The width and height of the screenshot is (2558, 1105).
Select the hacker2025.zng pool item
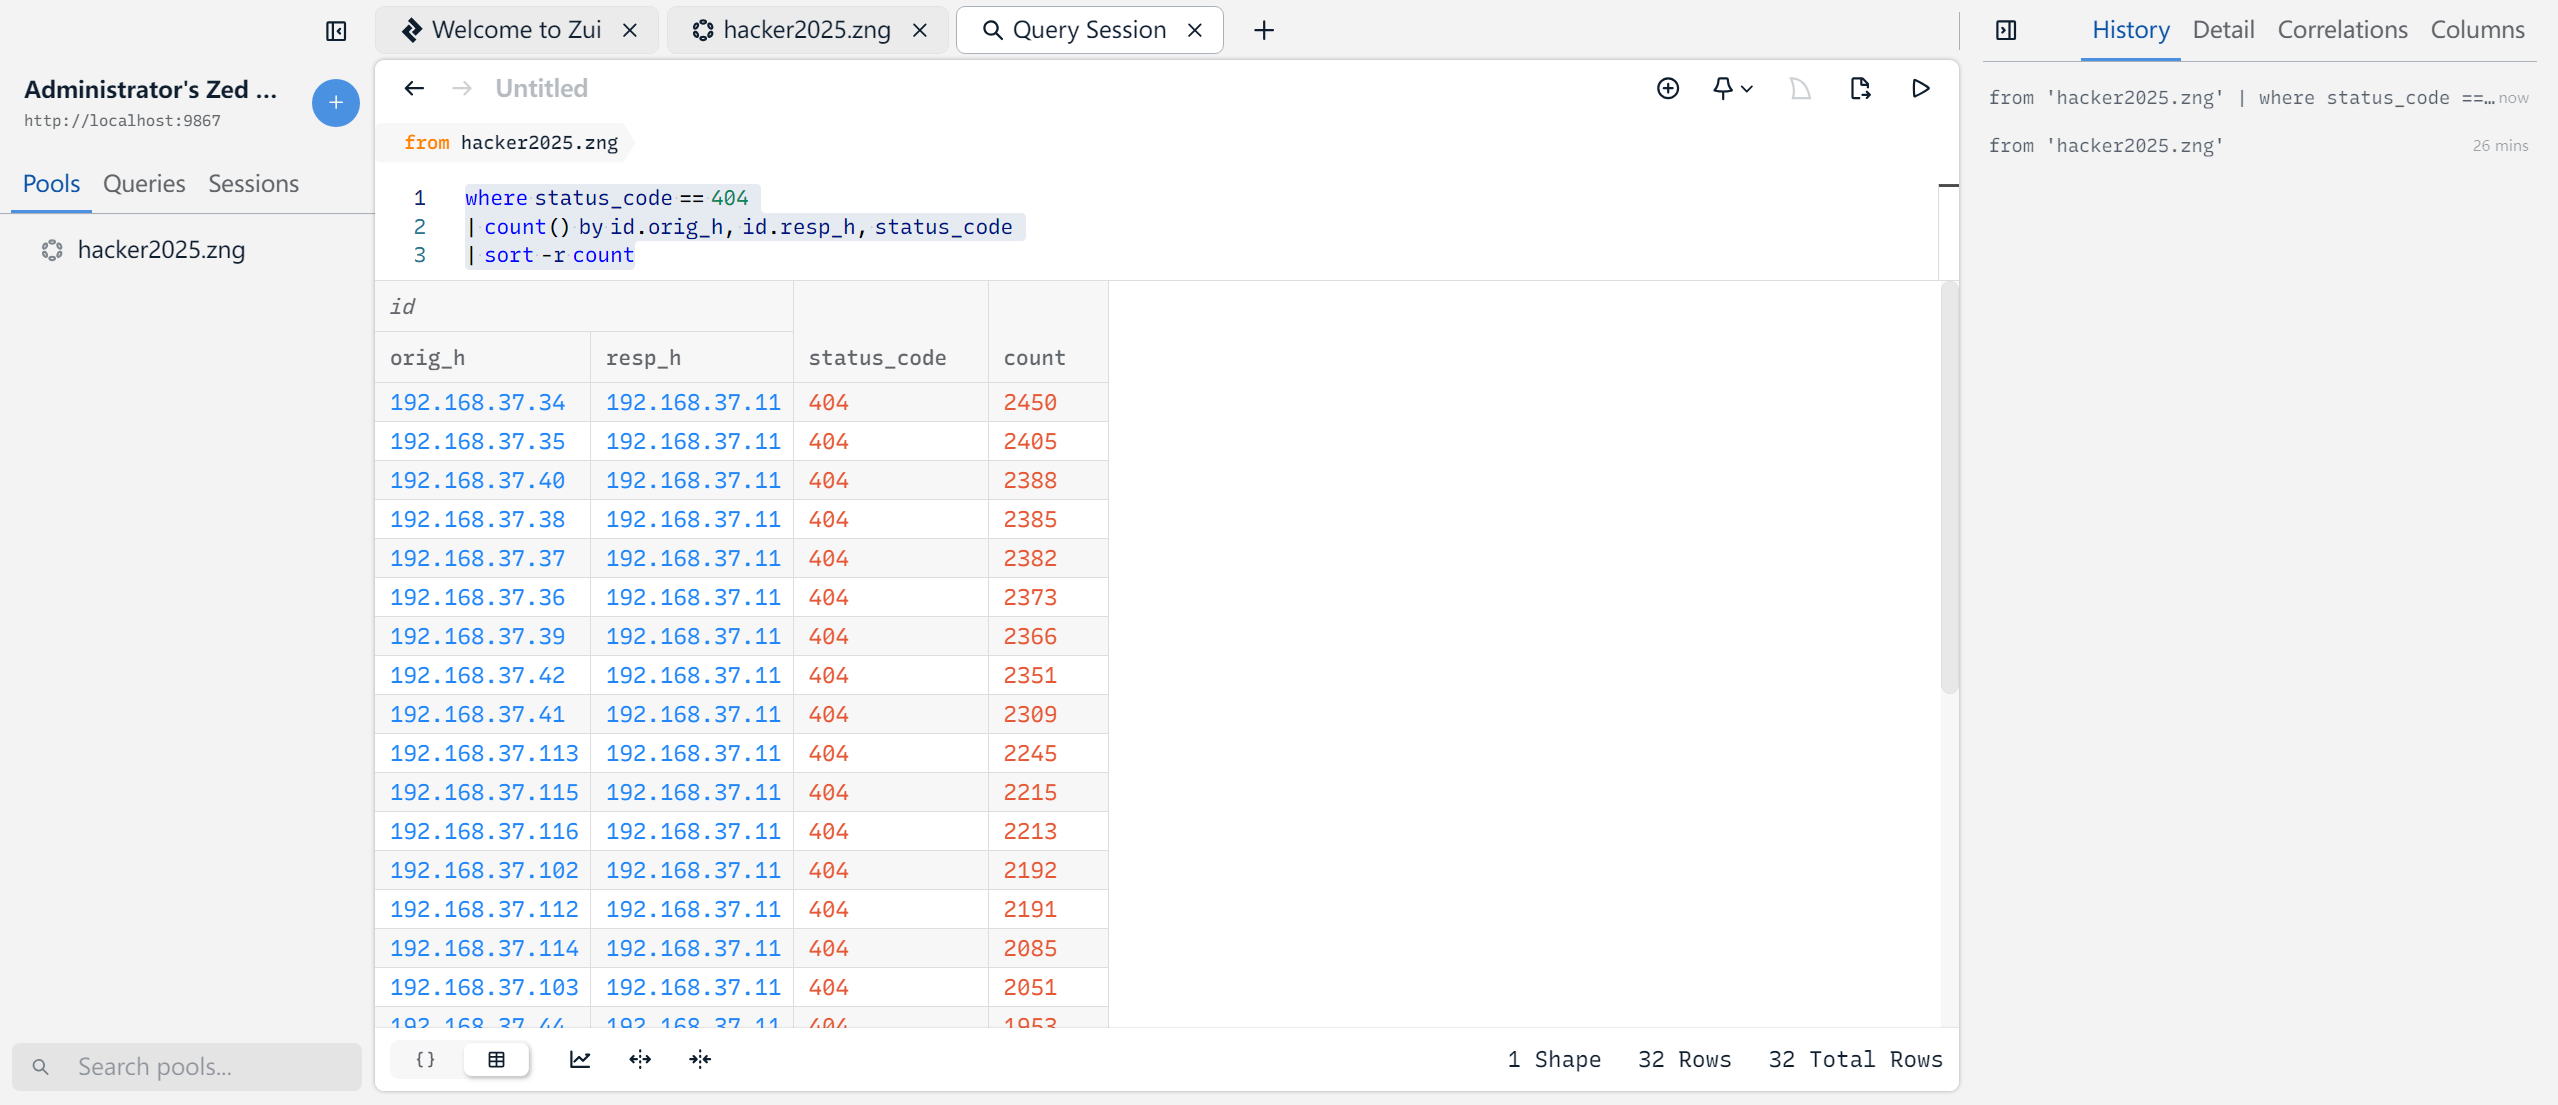pyautogui.click(x=161, y=250)
